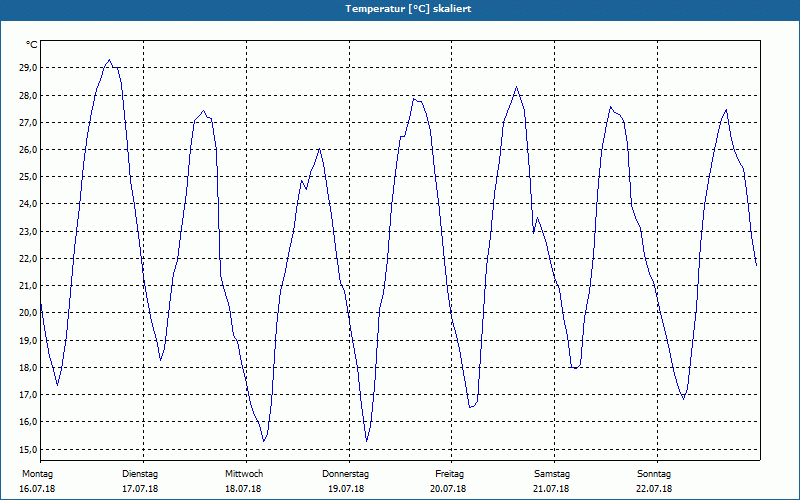Click the 25,0 axis label
This screenshot has height=500, width=800.
[x=27, y=177]
